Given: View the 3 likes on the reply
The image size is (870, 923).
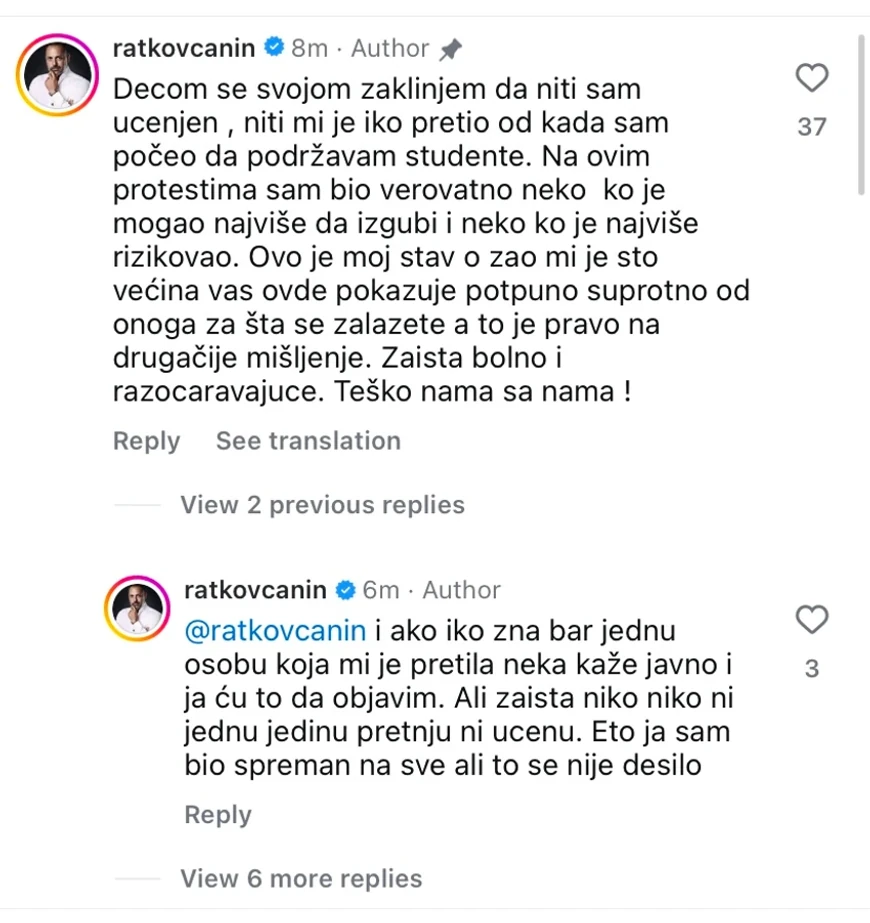Looking at the screenshot, I should click(x=811, y=669).
